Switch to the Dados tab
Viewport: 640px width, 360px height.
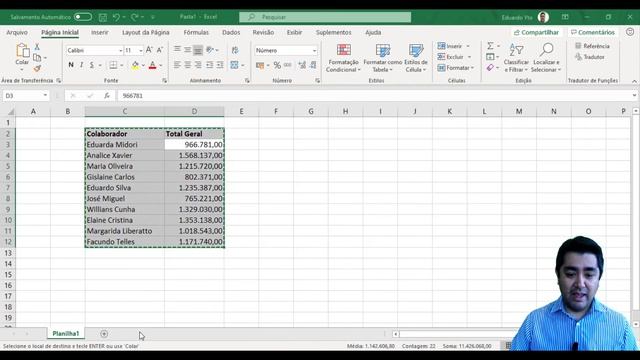click(x=231, y=32)
